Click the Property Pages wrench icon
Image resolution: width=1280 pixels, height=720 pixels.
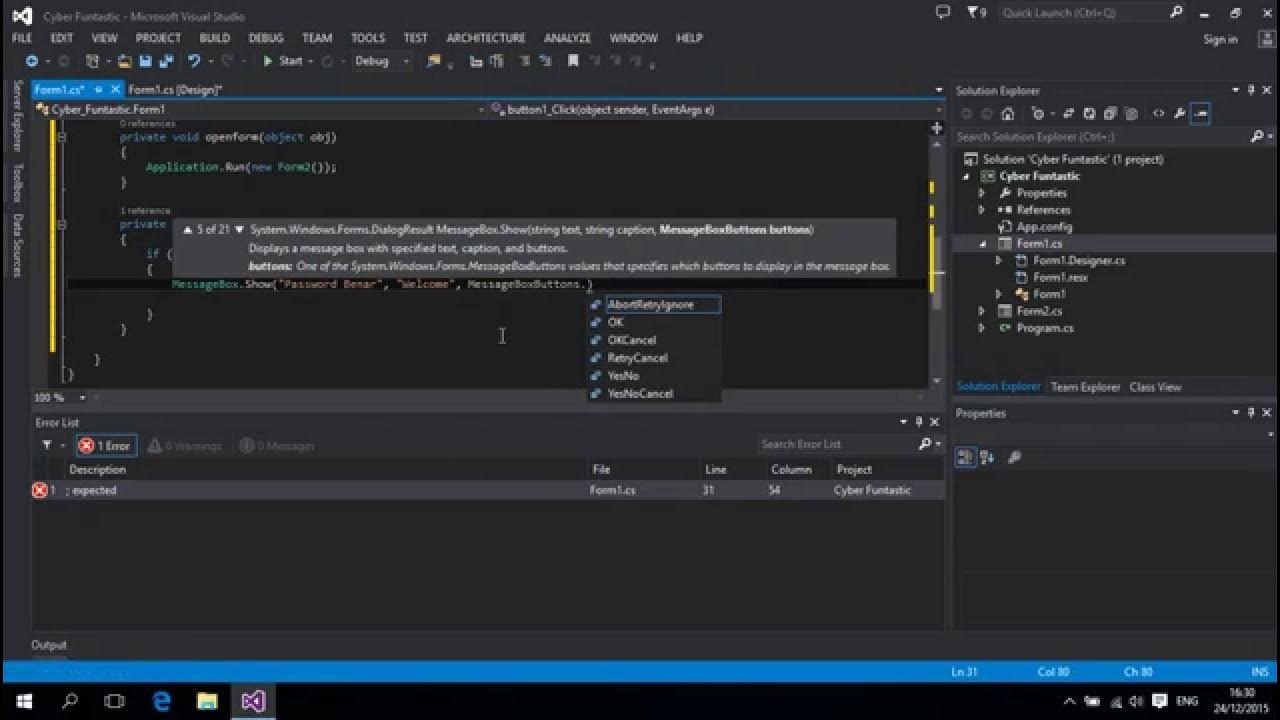(x=1014, y=457)
